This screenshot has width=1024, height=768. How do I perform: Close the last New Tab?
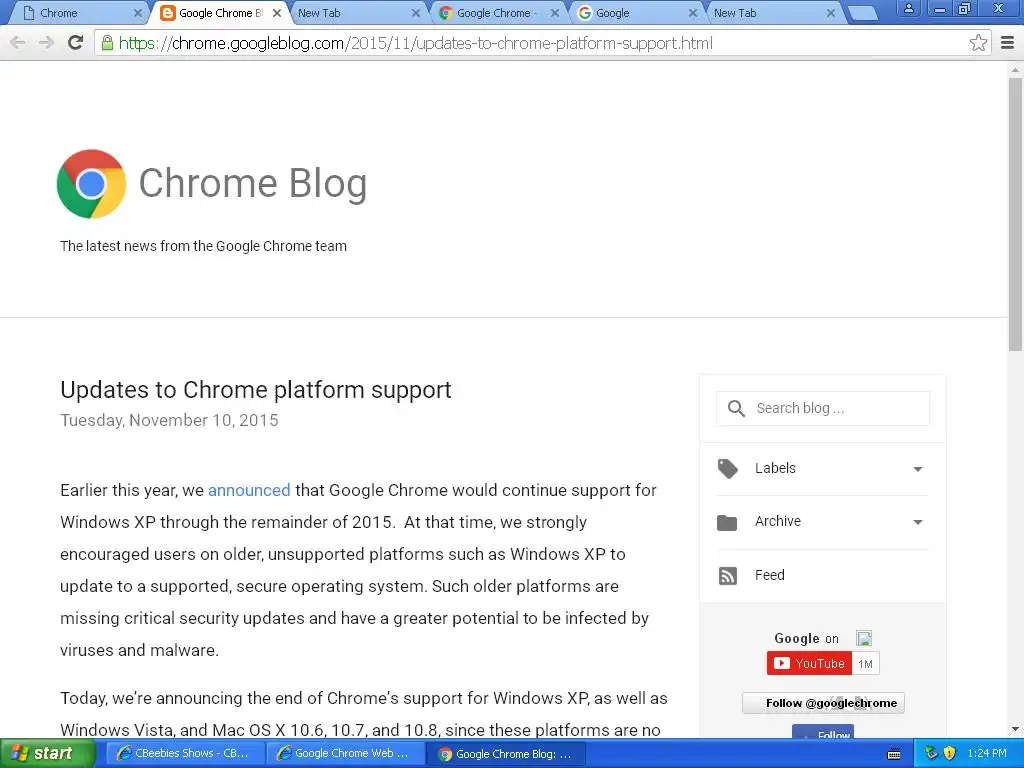coord(831,13)
